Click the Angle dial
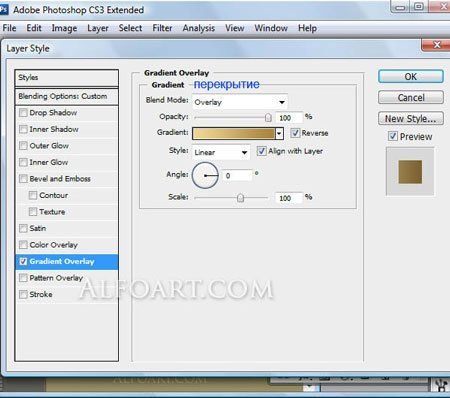The image size is (450, 398). (x=205, y=175)
